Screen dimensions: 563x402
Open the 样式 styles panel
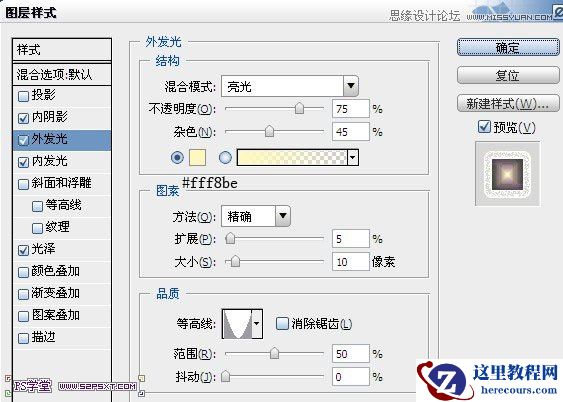click(62, 50)
